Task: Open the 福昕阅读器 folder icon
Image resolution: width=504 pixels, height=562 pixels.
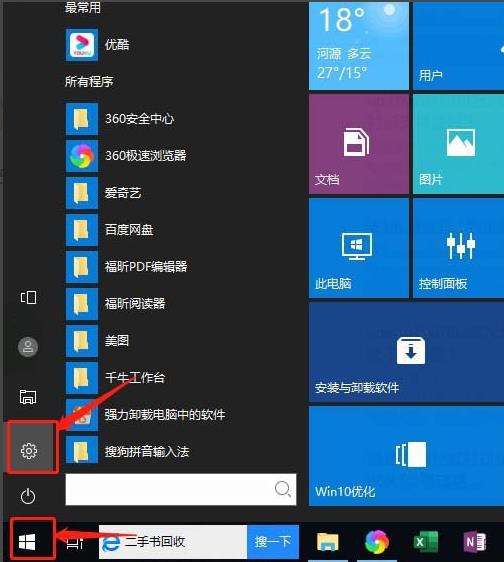Action: click(82, 304)
